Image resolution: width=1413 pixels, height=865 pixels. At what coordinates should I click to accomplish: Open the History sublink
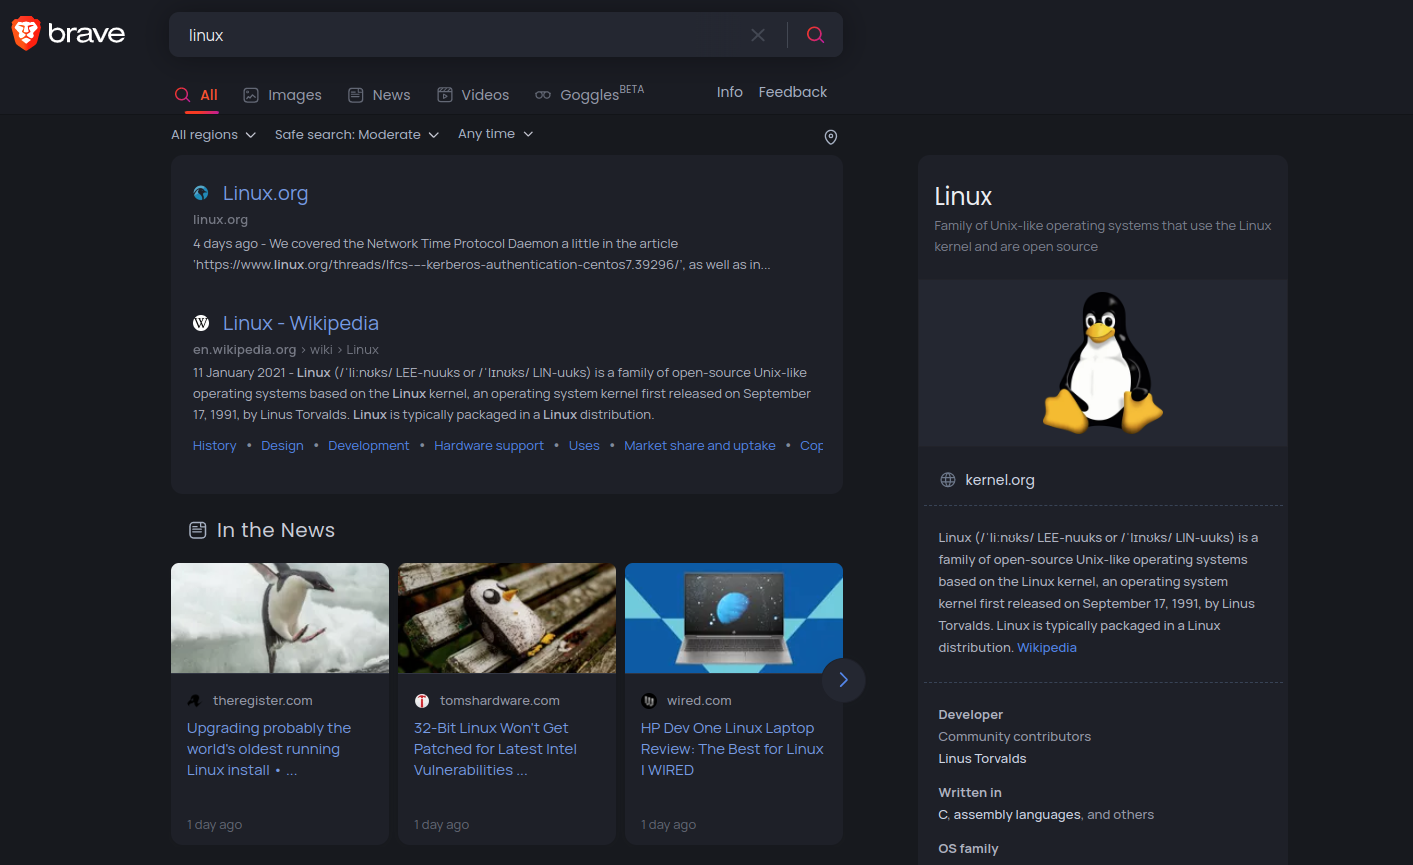[215, 446]
